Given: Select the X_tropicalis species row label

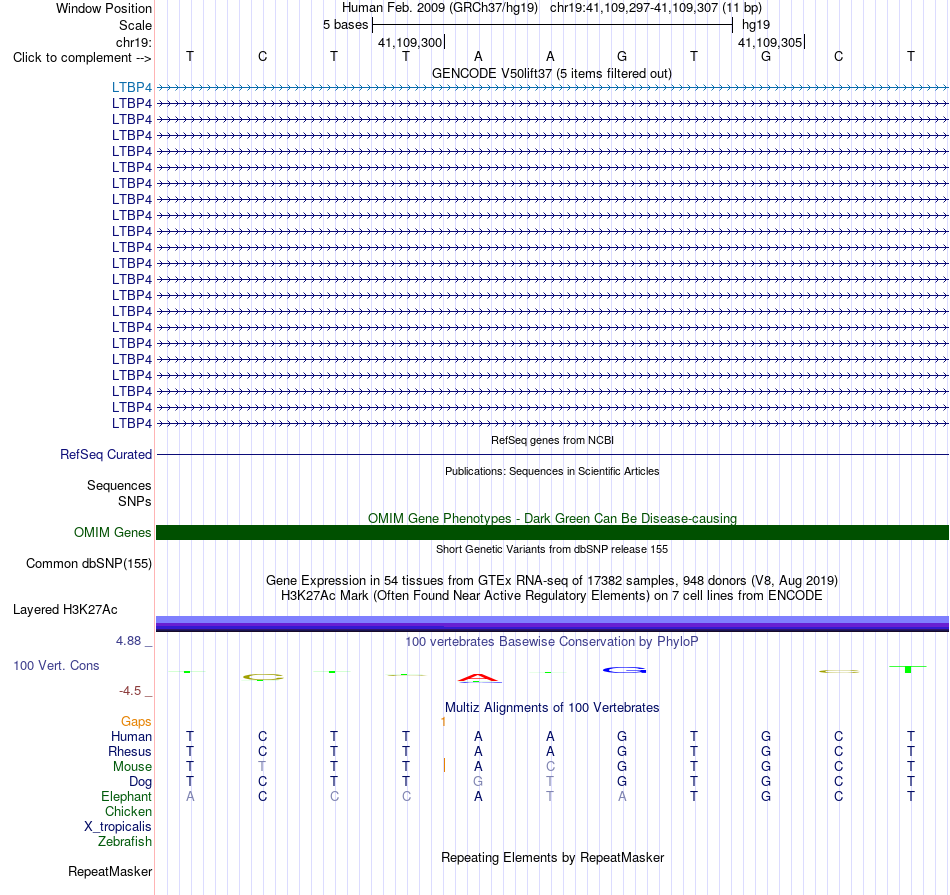Looking at the screenshot, I should (118, 827).
